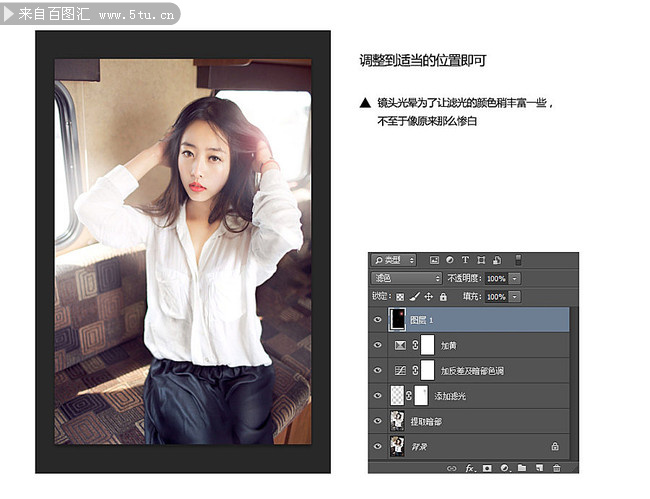Click the lock transparent pixels icon
The width and height of the screenshot is (650, 499).
(400, 297)
